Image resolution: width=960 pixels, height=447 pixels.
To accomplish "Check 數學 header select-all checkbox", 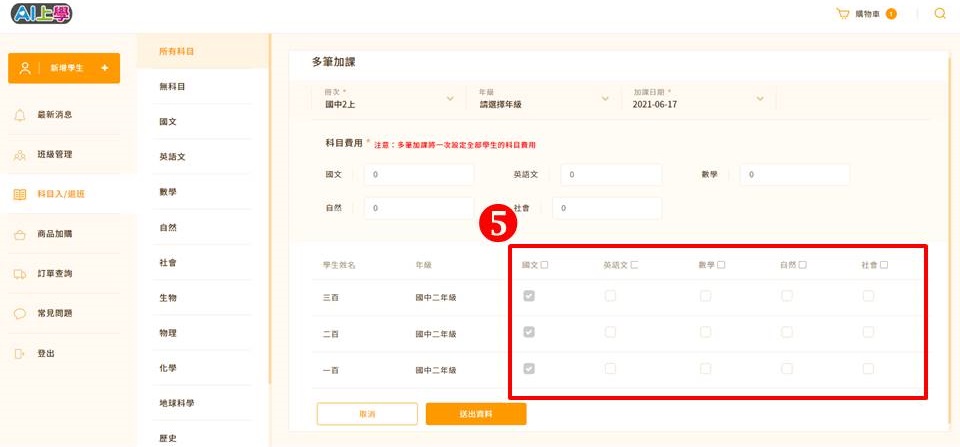I will [x=721, y=265].
